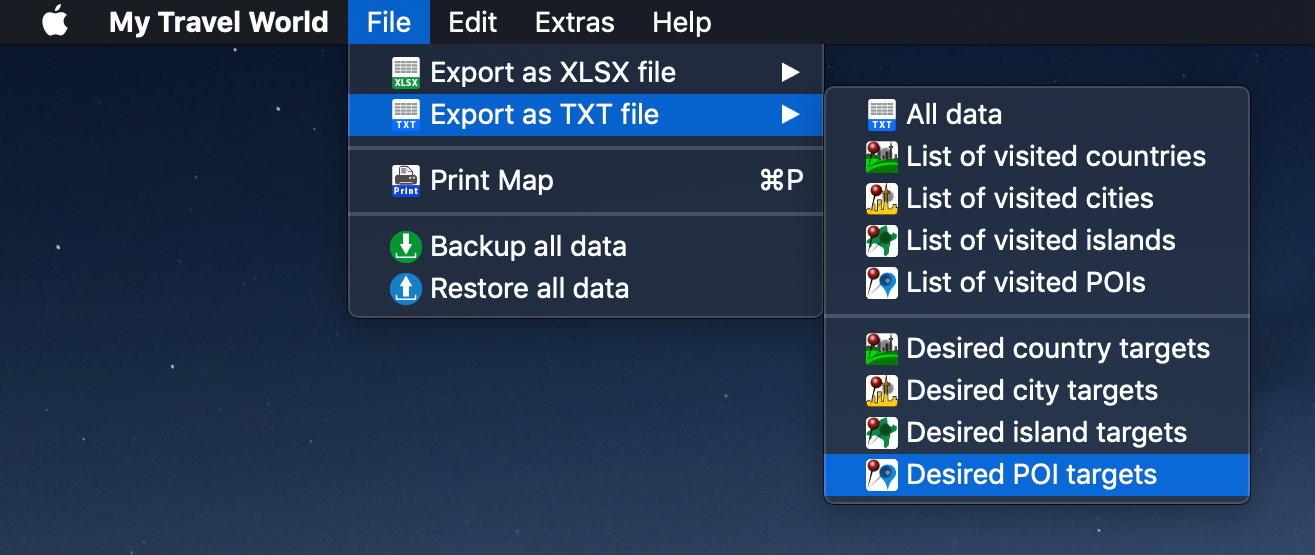Image resolution: width=1315 pixels, height=555 pixels.
Task: Choose Desired POI targets
Action: 1037,475
